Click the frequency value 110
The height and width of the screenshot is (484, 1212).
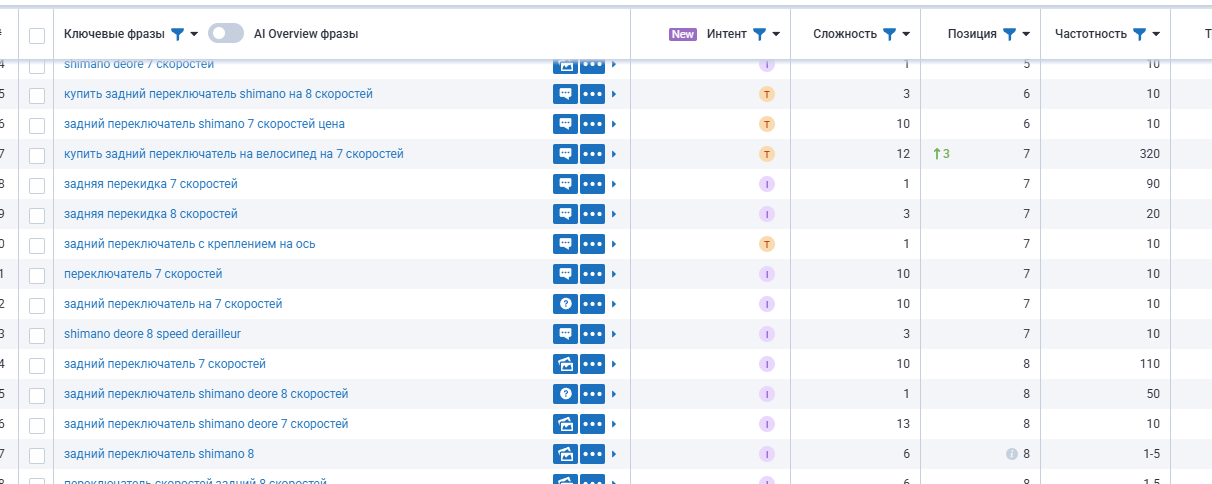tap(1150, 364)
